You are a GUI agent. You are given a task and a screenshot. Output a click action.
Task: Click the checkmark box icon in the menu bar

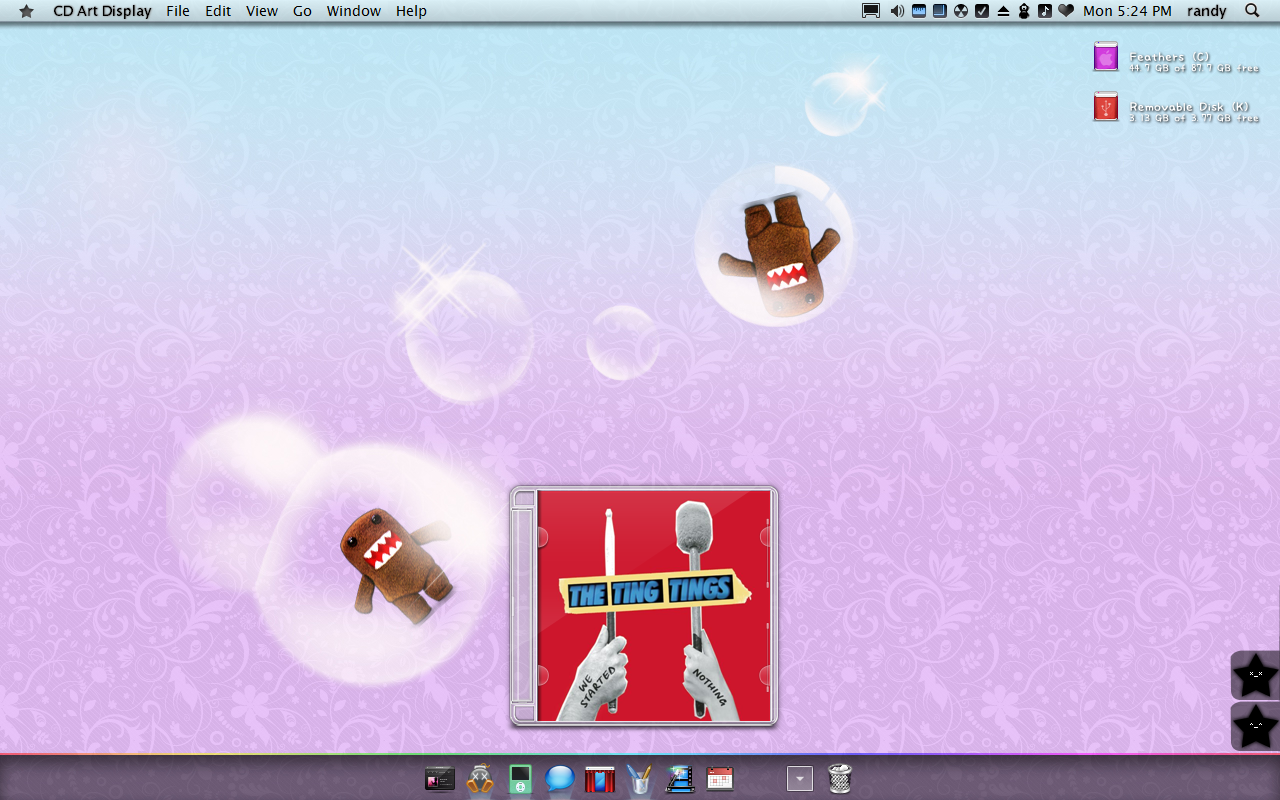[x=981, y=11]
